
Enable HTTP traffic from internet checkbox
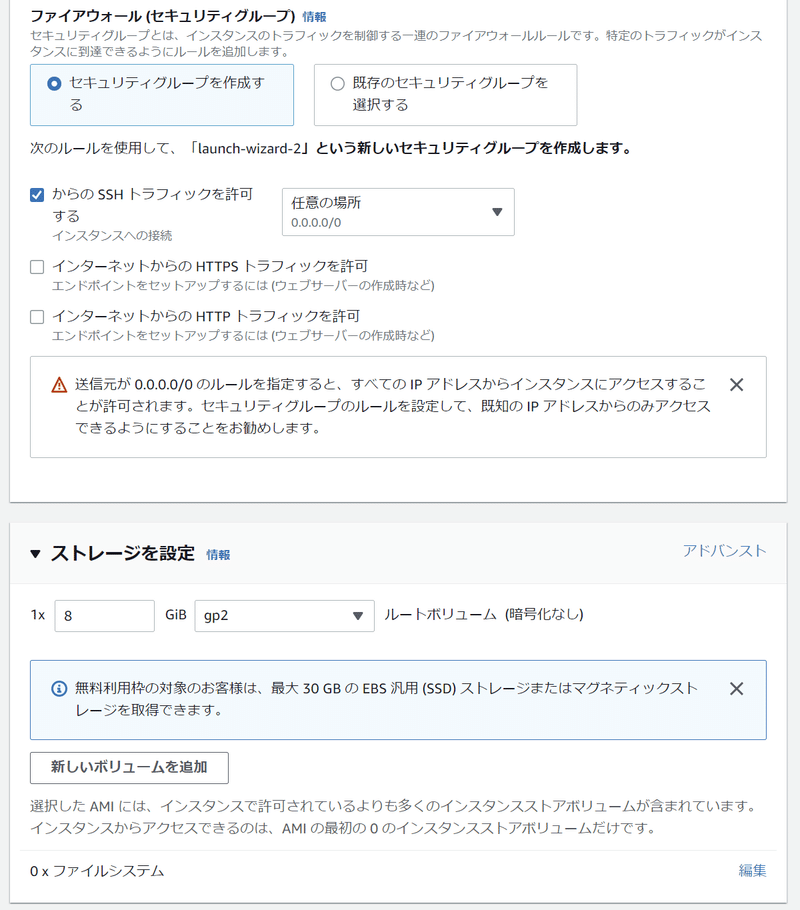tap(37, 317)
